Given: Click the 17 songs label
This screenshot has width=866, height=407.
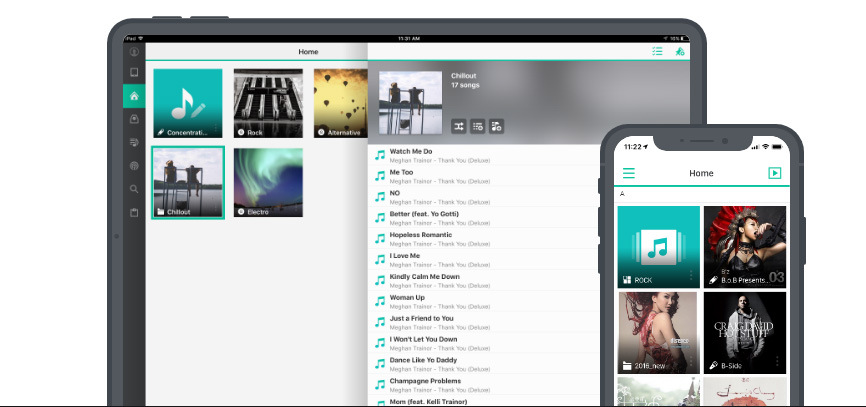Looking at the screenshot, I should point(465,85).
